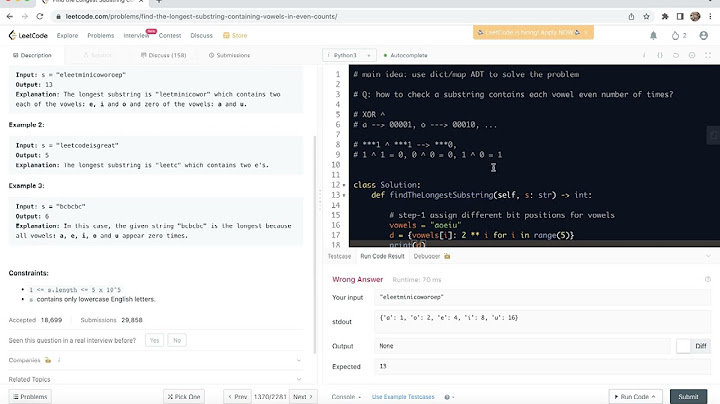This screenshot has height=404, width=720.
Task: Click the browser back arrow
Action: tap(10, 17)
